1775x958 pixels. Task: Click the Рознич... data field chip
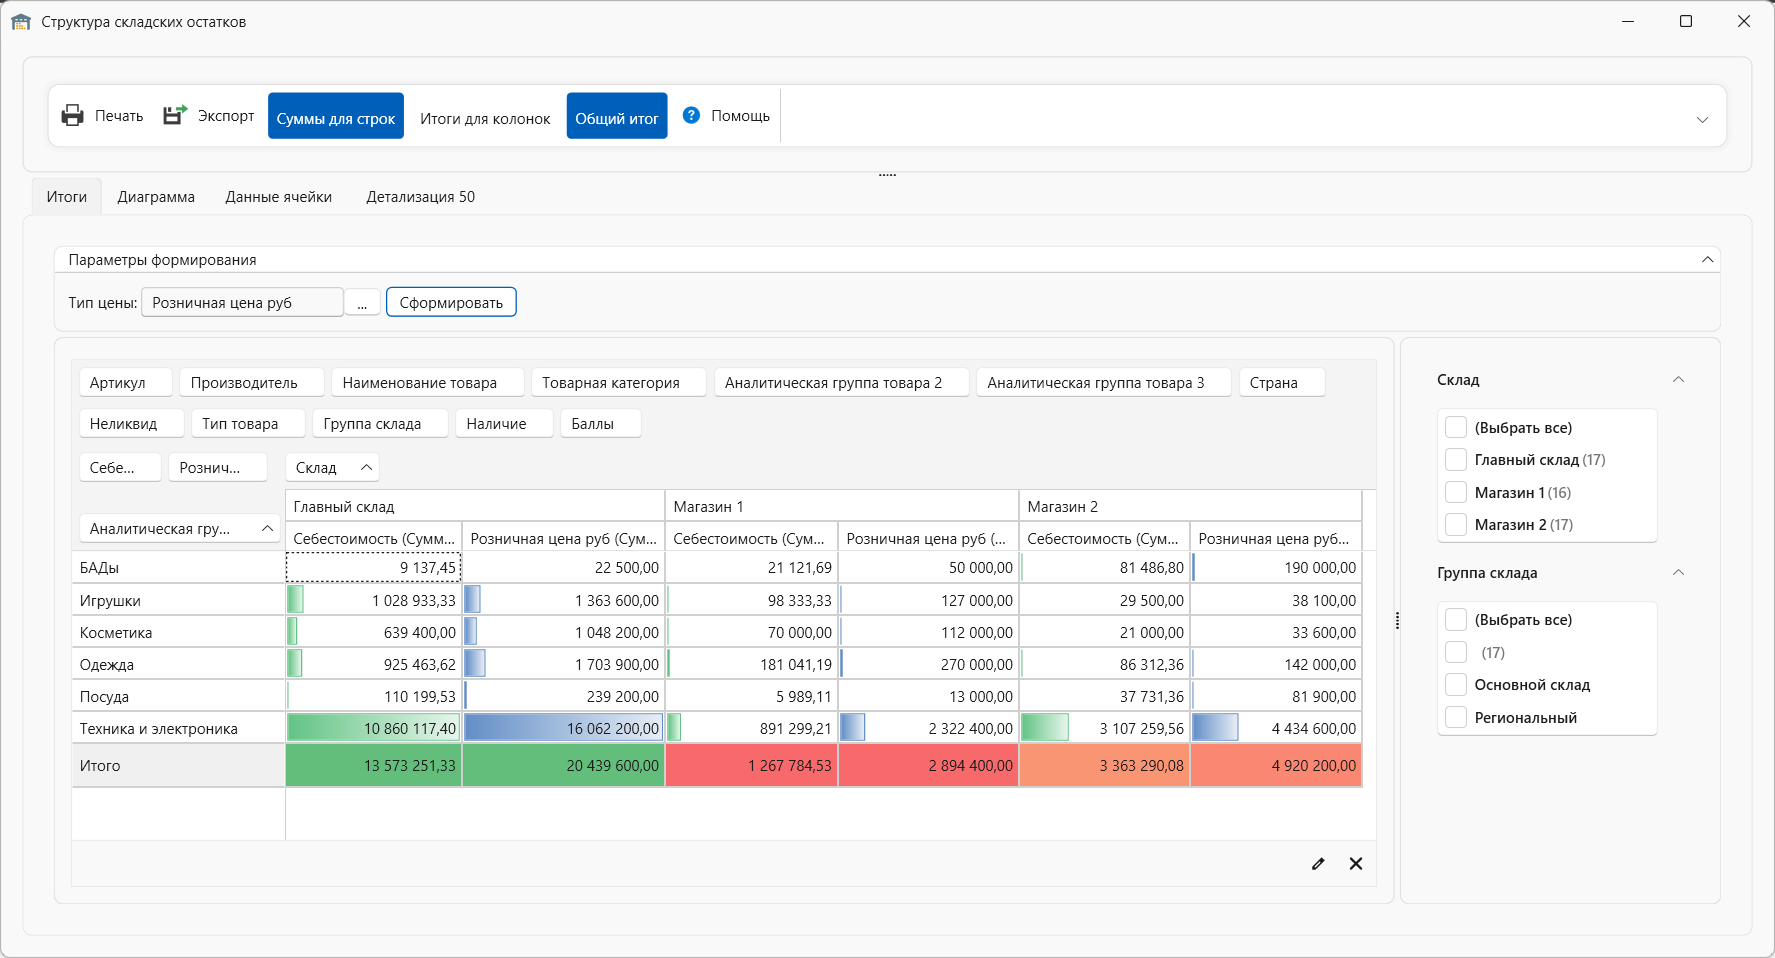pos(218,467)
